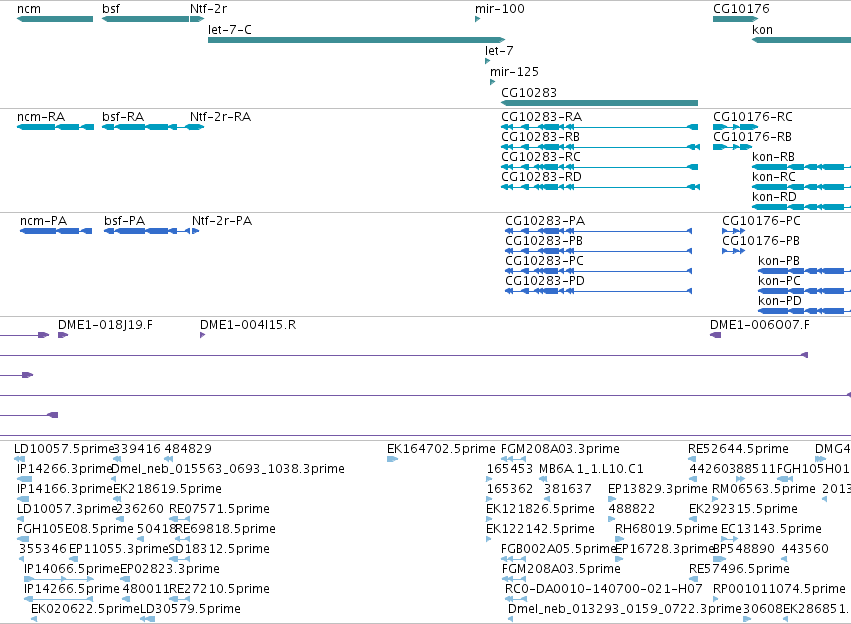Click the kon gene label
Viewport: 851px width, 624px height.
click(x=762, y=30)
